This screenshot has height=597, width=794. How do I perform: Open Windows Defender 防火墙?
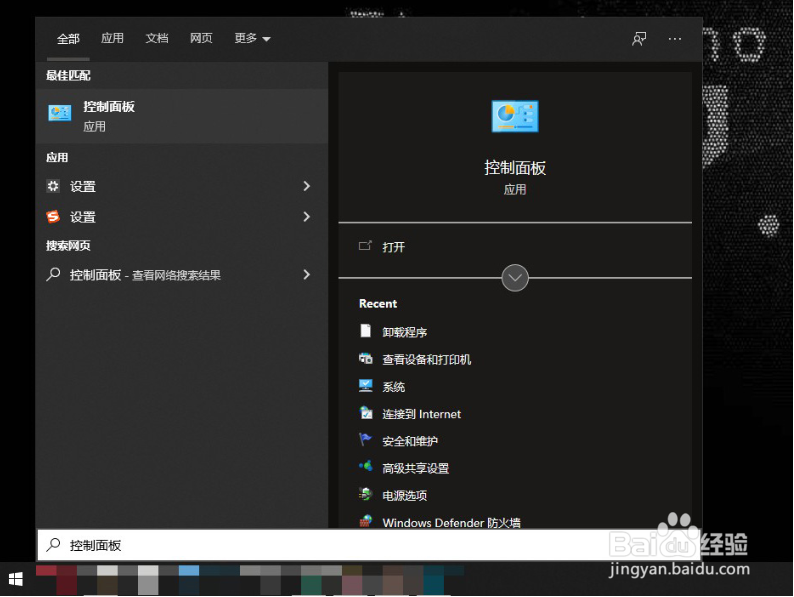click(x=451, y=522)
